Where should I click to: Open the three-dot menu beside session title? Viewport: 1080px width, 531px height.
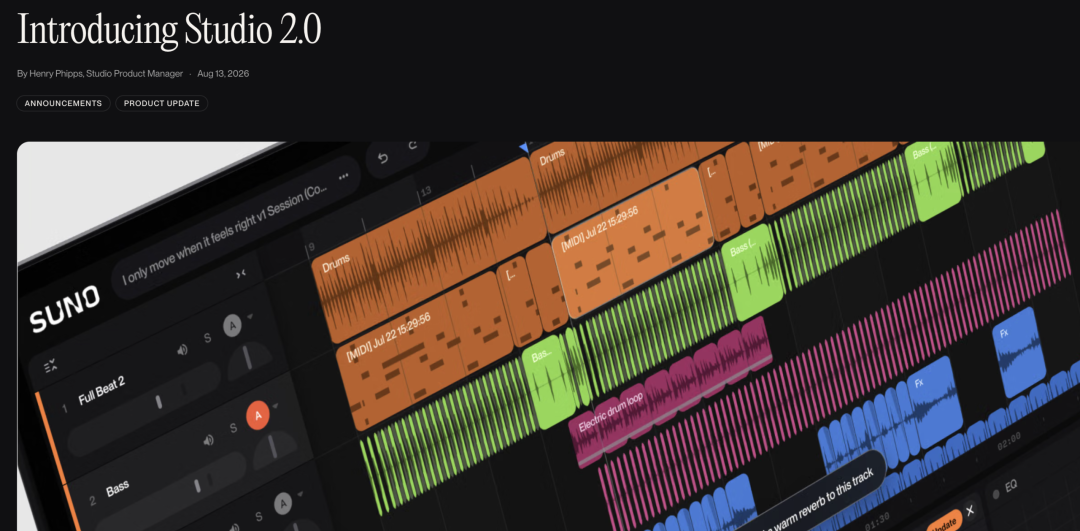point(344,177)
